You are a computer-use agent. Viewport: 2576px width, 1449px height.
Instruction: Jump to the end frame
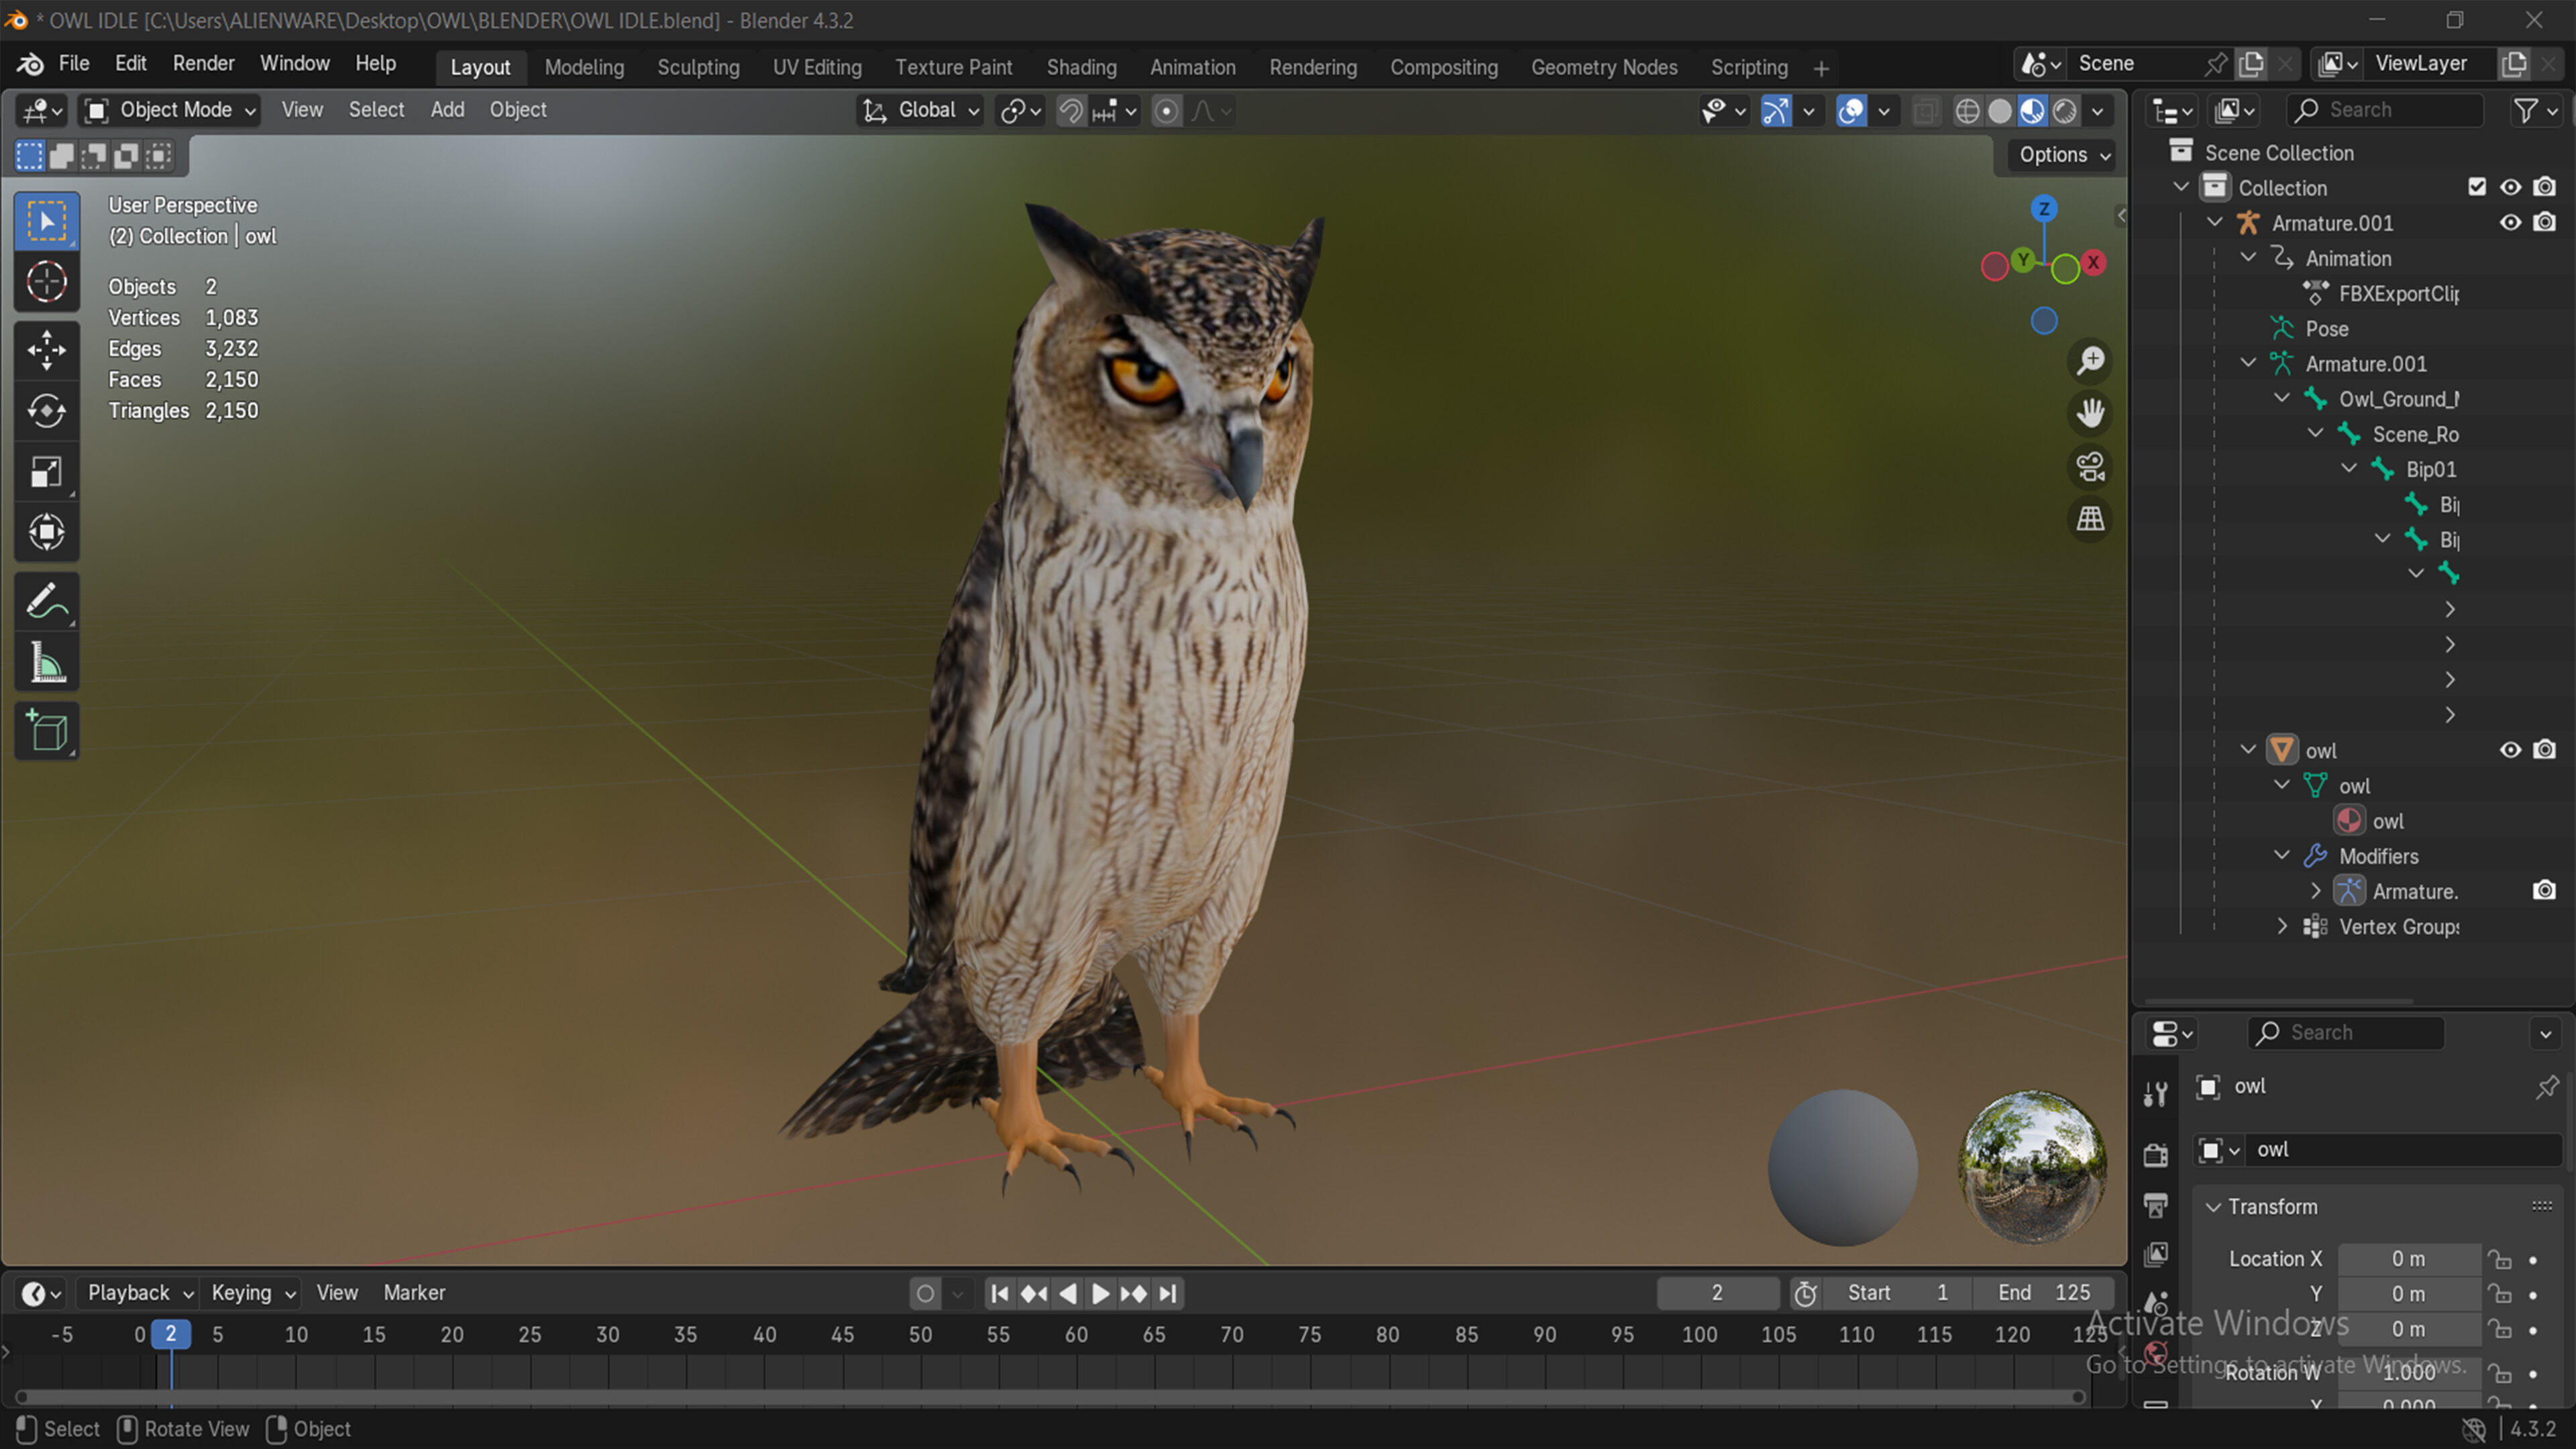click(x=1168, y=1294)
